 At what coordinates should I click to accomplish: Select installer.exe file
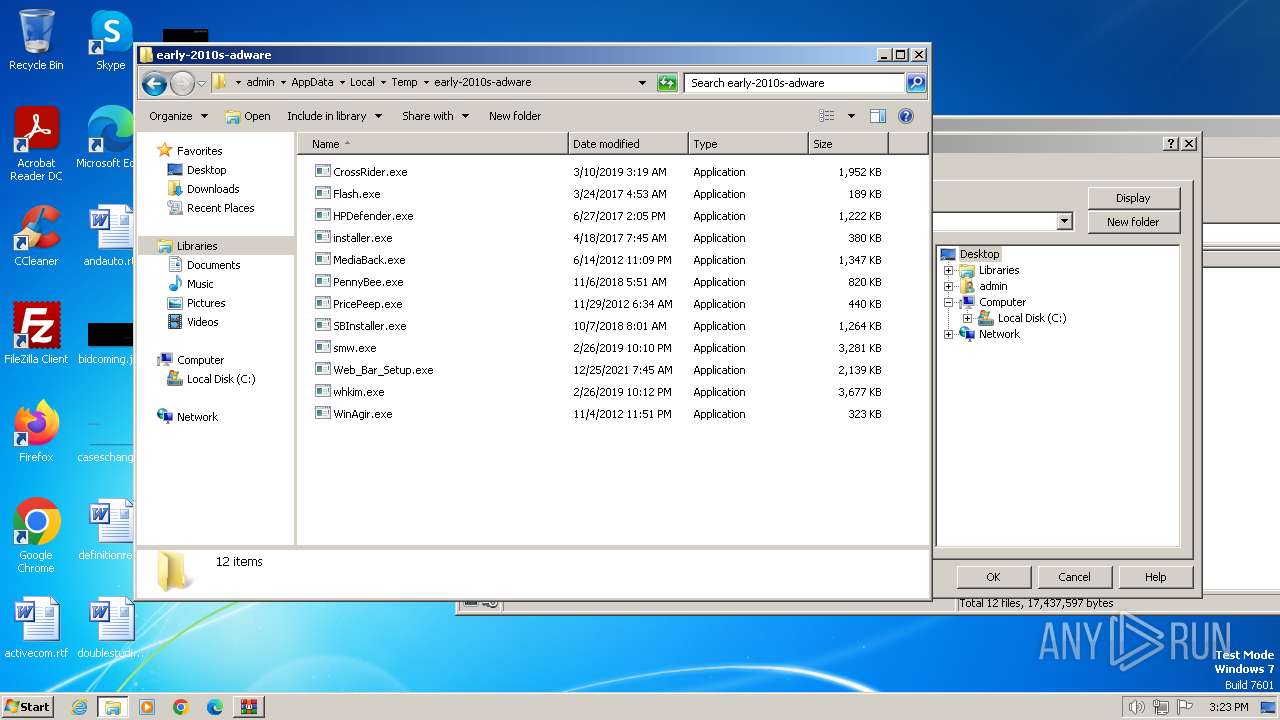[362, 238]
